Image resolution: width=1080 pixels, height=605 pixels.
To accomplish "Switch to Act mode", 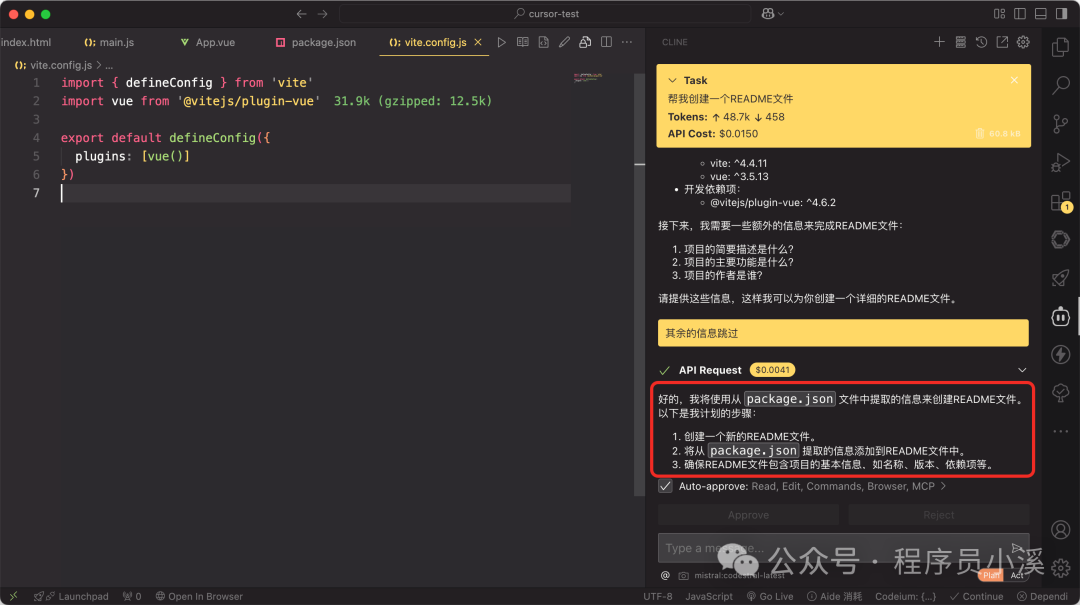I will [x=1017, y=575].
